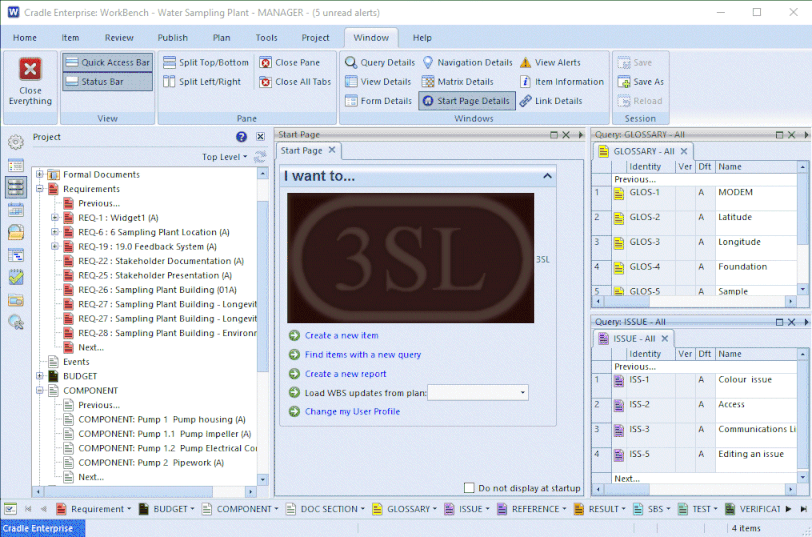This screenshot has height=537, width=812.
Task: Click Find items with a new query
Action: (x=362, y=355)
